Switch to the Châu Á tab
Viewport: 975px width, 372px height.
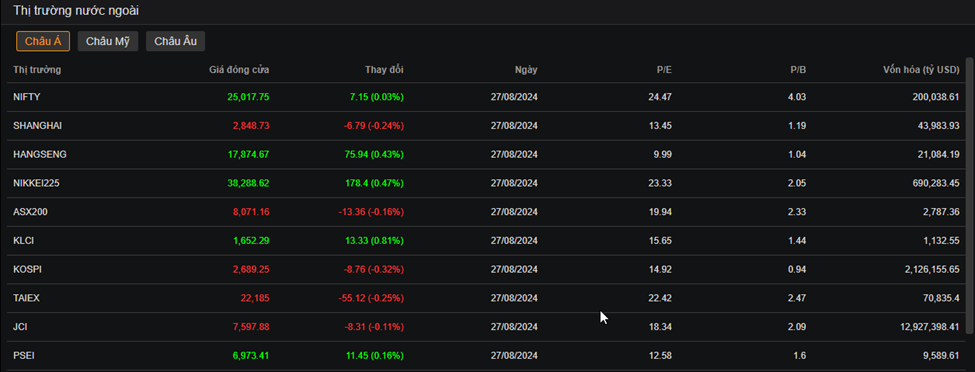(43, 42)
